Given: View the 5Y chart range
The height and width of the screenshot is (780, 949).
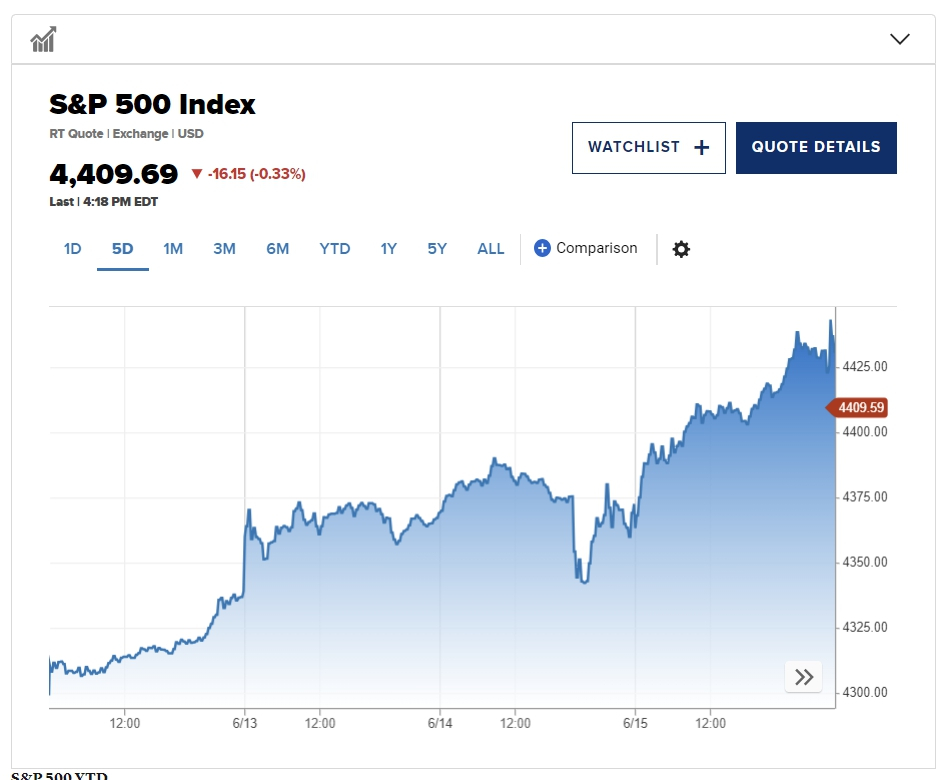Looking at the screenshot, I should tap(437, 249).
